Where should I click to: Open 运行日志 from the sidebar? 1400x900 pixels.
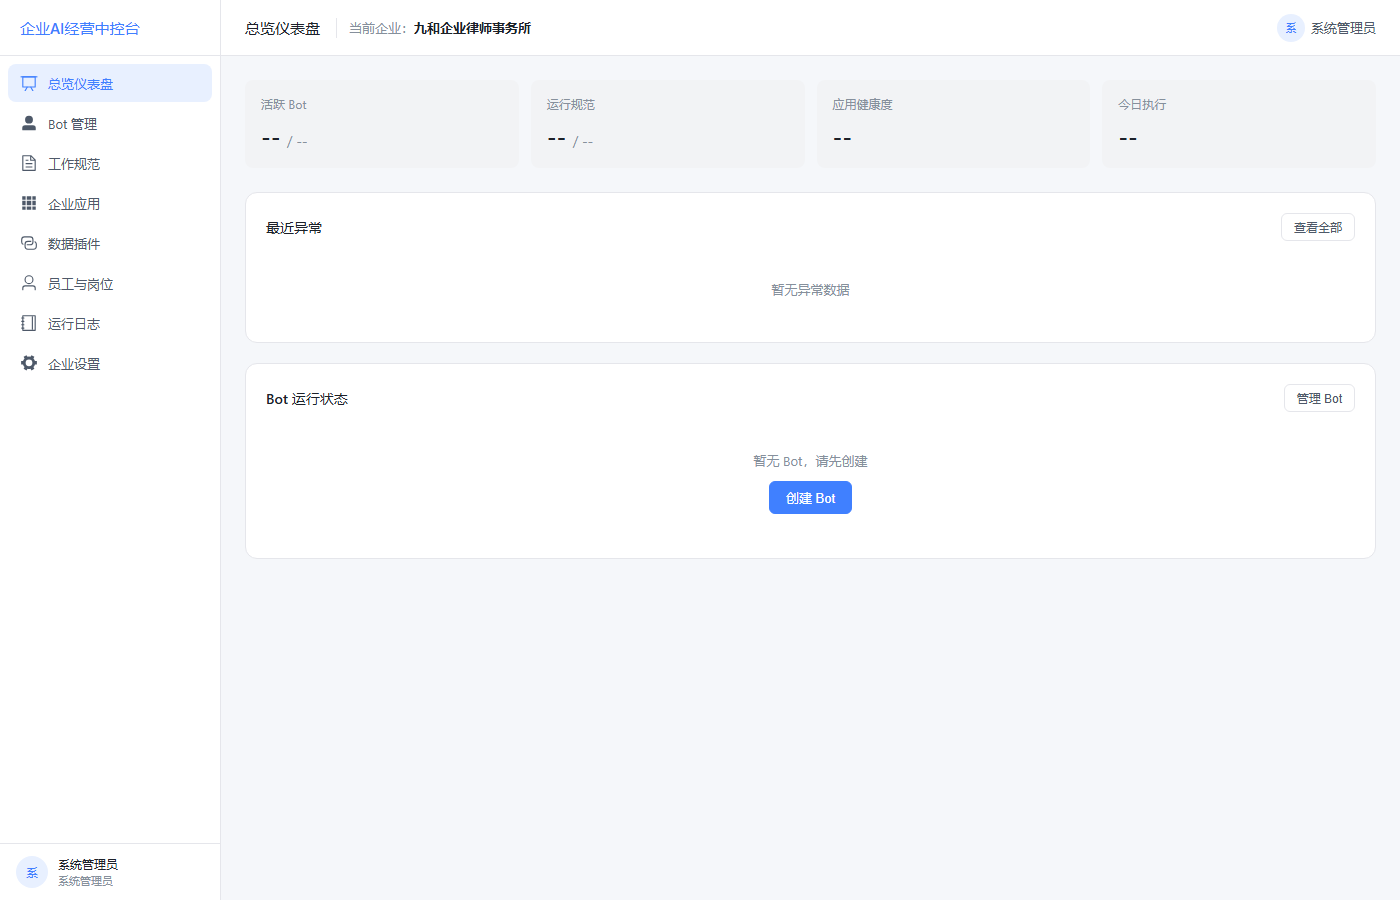click(x=110, y=323)
